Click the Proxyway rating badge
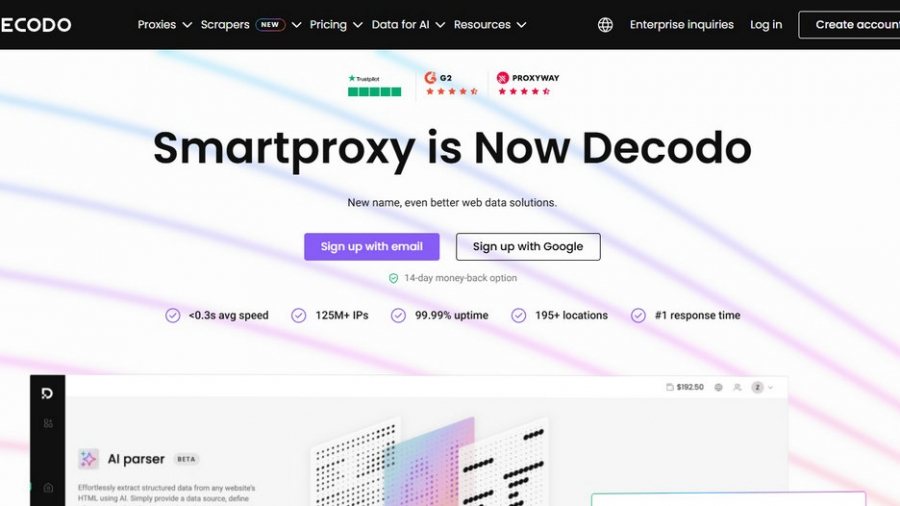 click(x=527, y=84)
